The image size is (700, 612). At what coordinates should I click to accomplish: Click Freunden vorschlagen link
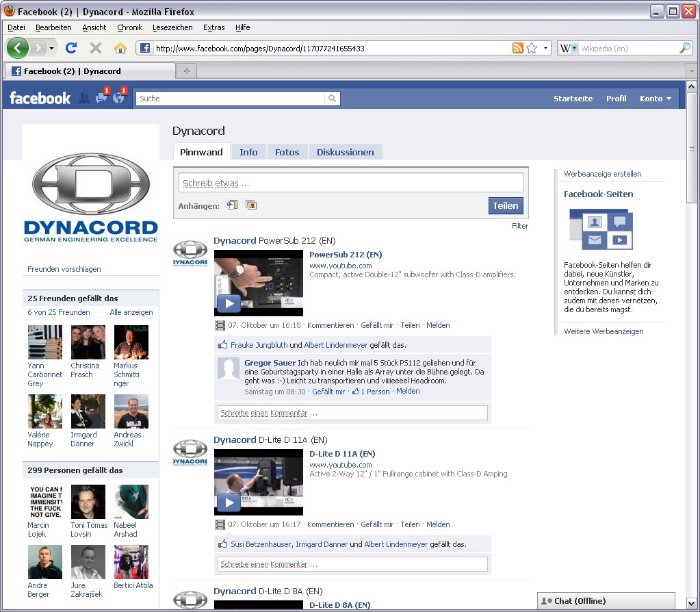click(64, 269)
